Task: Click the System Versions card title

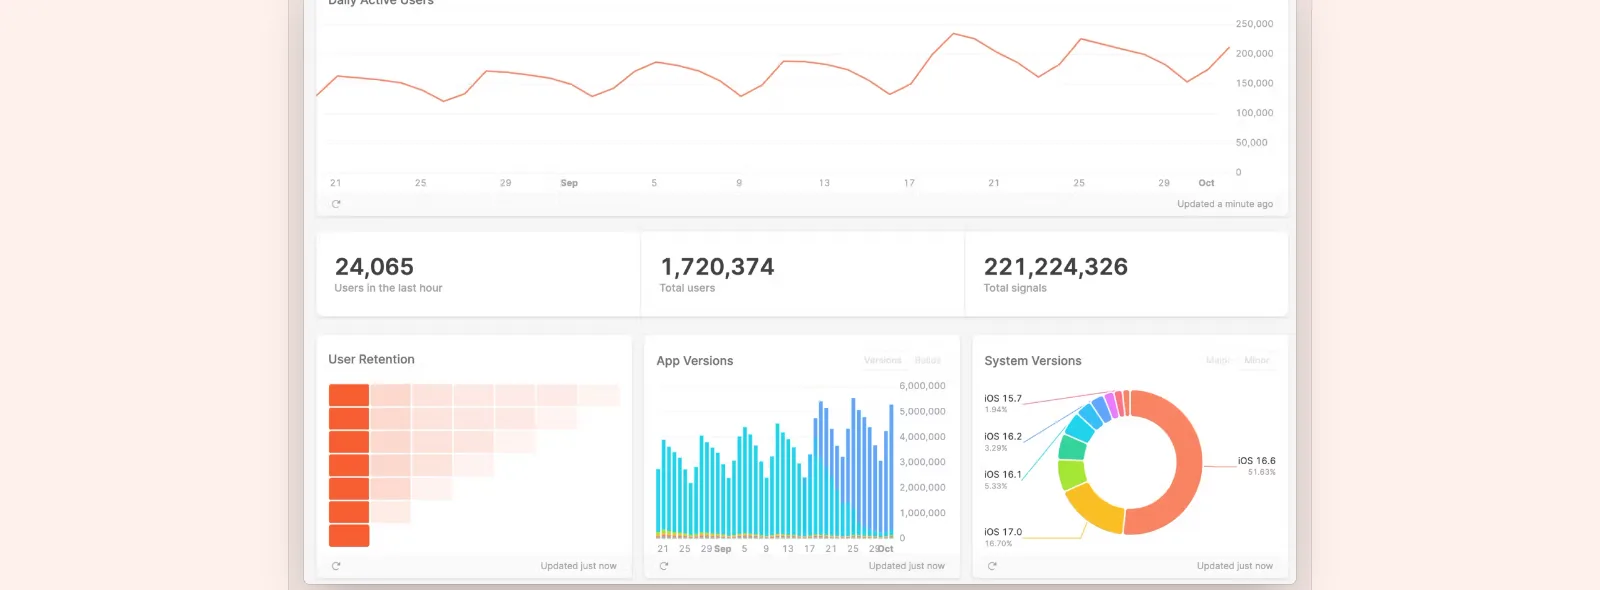Action: pyautogui.click(x=1033, y=361)
